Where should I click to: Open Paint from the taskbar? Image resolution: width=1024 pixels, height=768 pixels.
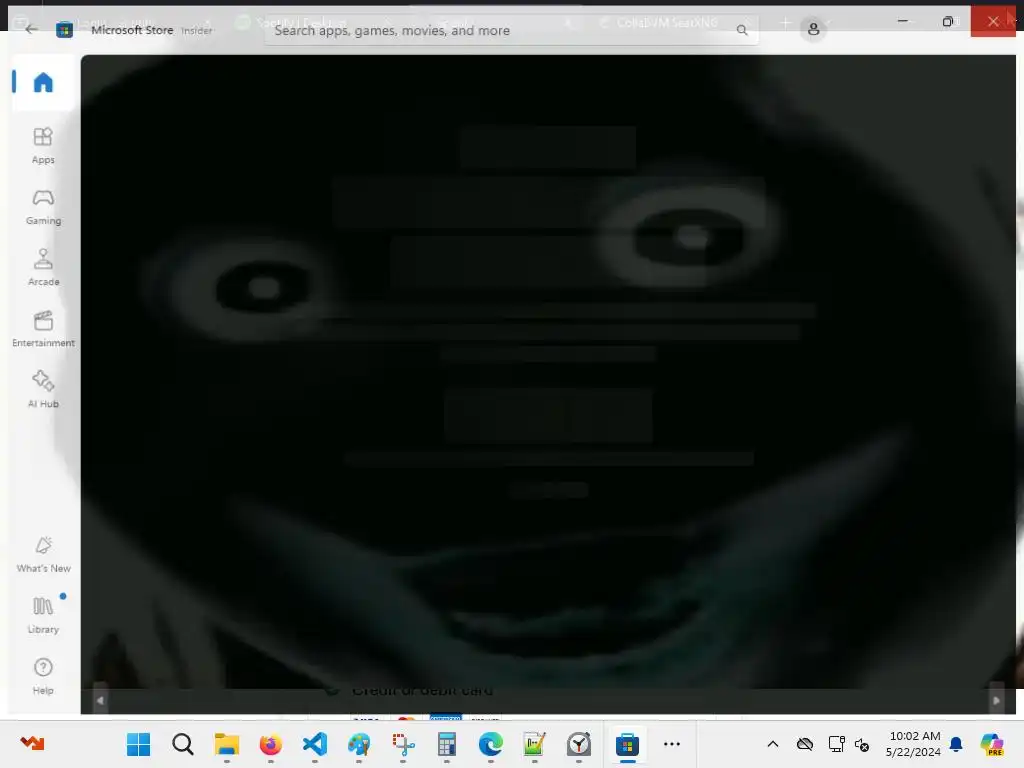359,744
